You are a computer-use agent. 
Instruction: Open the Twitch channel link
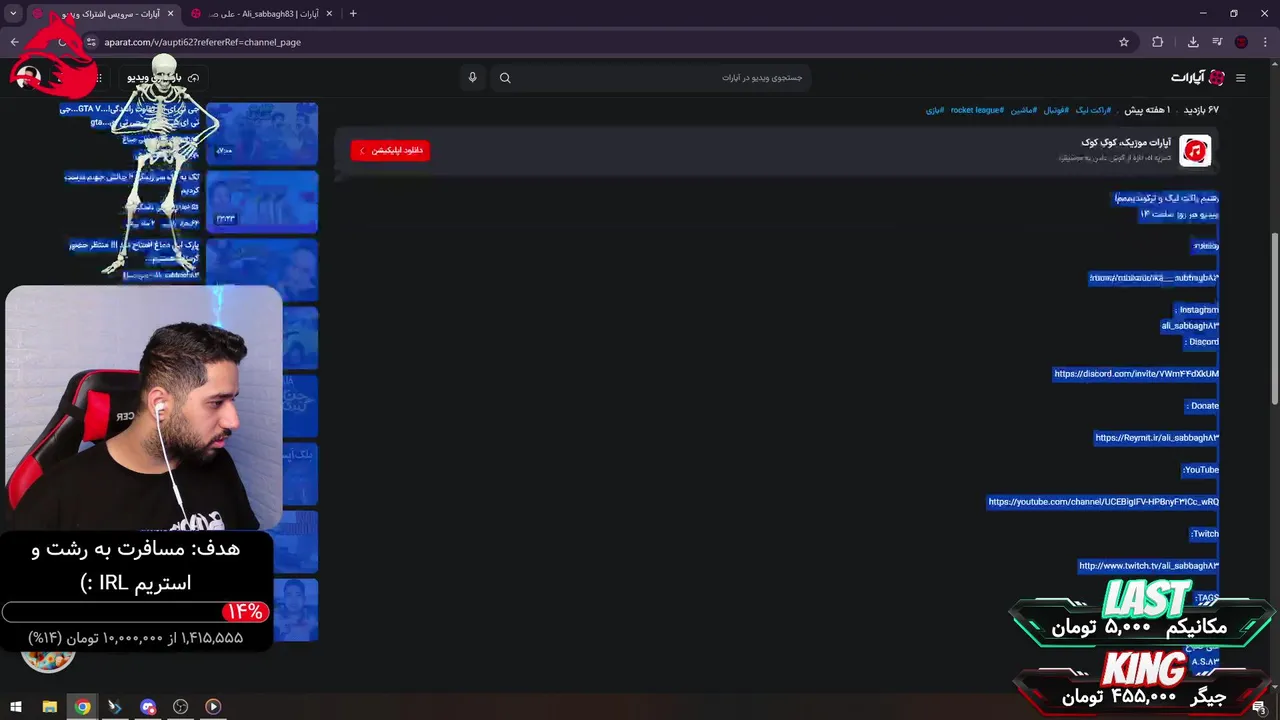(x=1149, y=566)
